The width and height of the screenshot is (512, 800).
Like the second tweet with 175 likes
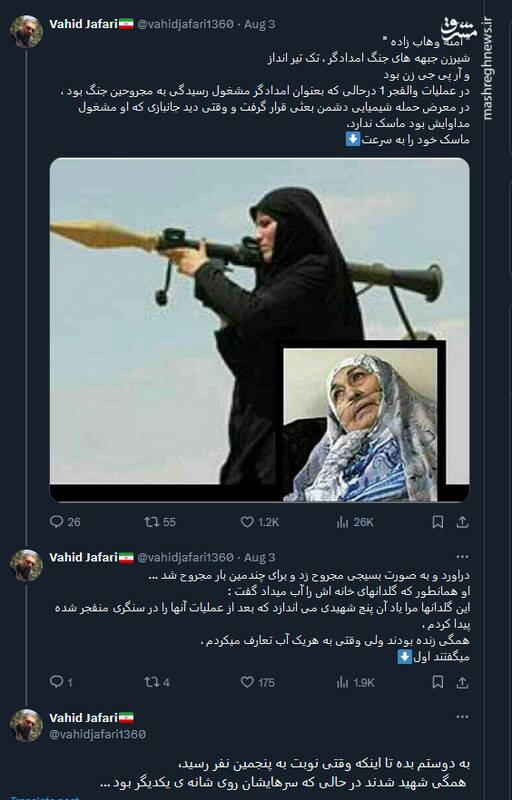258,682
